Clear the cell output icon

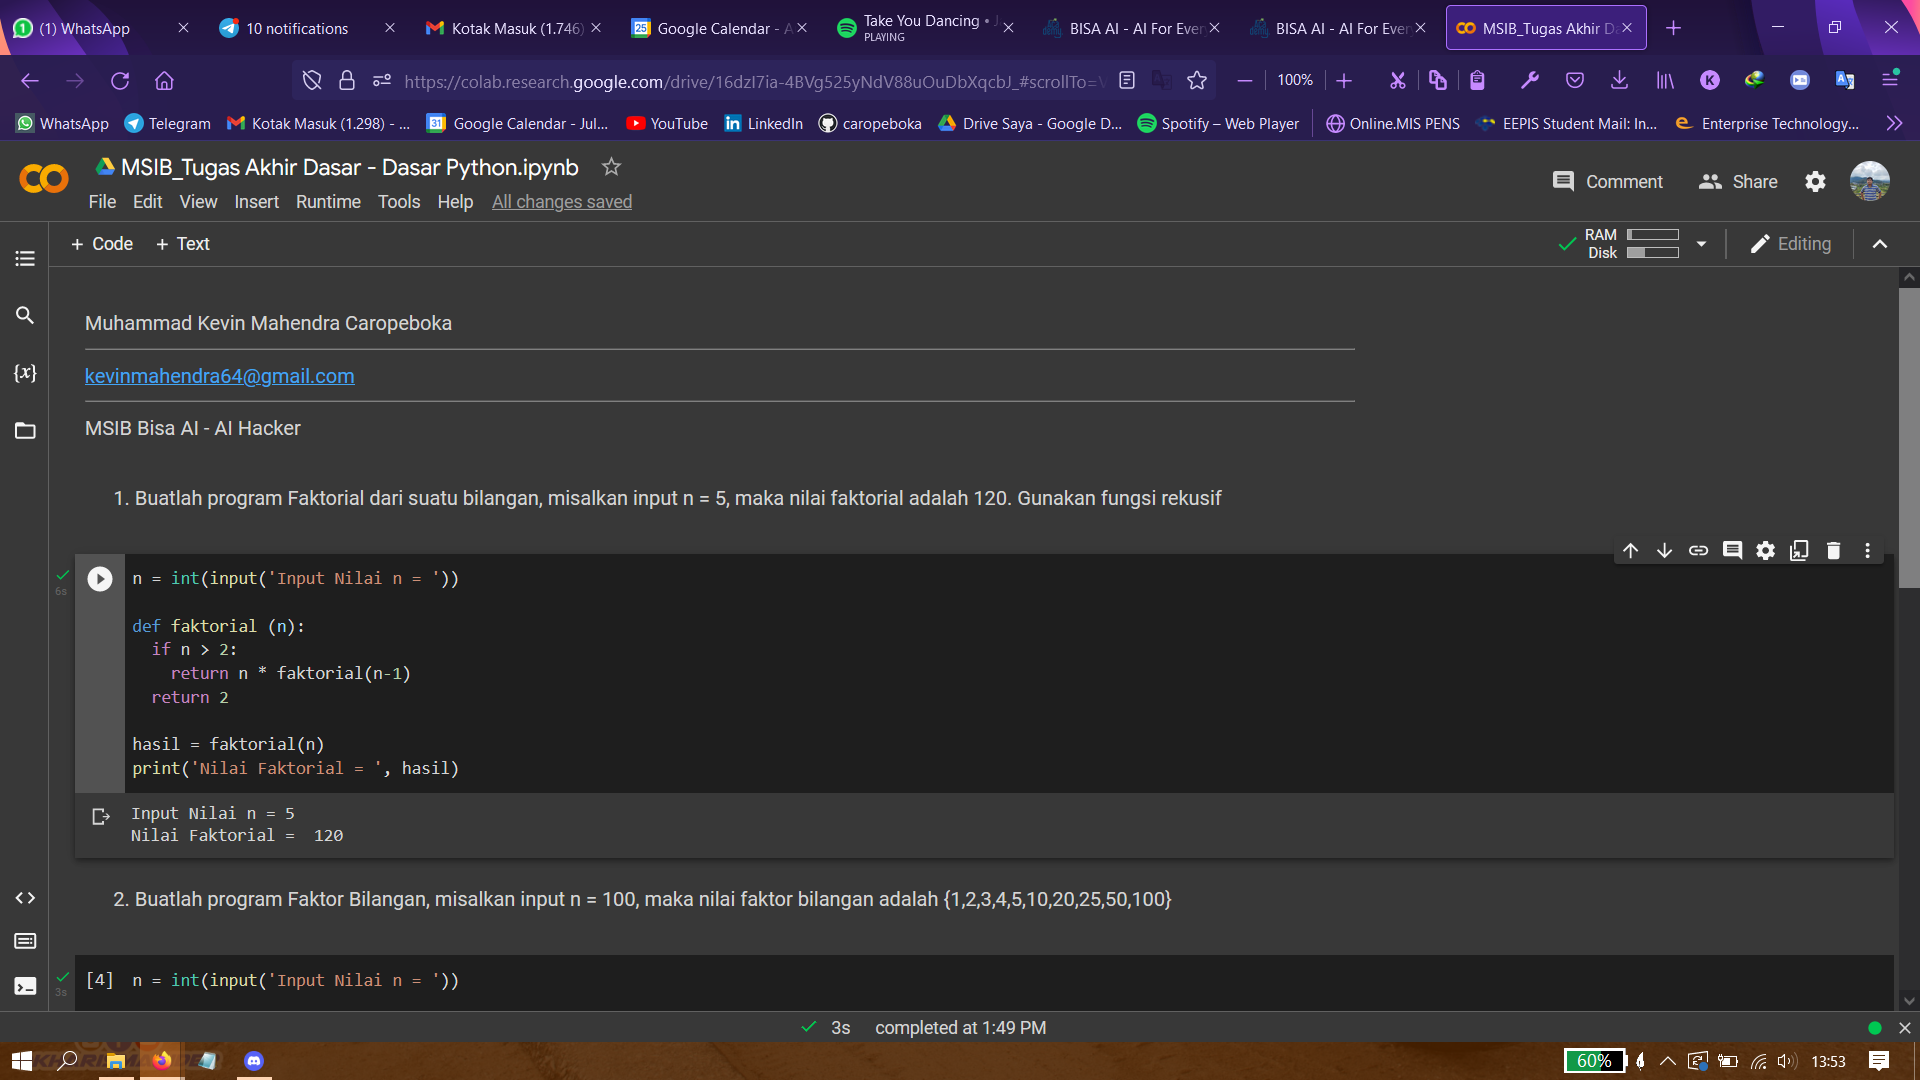[x=101, y=817]
